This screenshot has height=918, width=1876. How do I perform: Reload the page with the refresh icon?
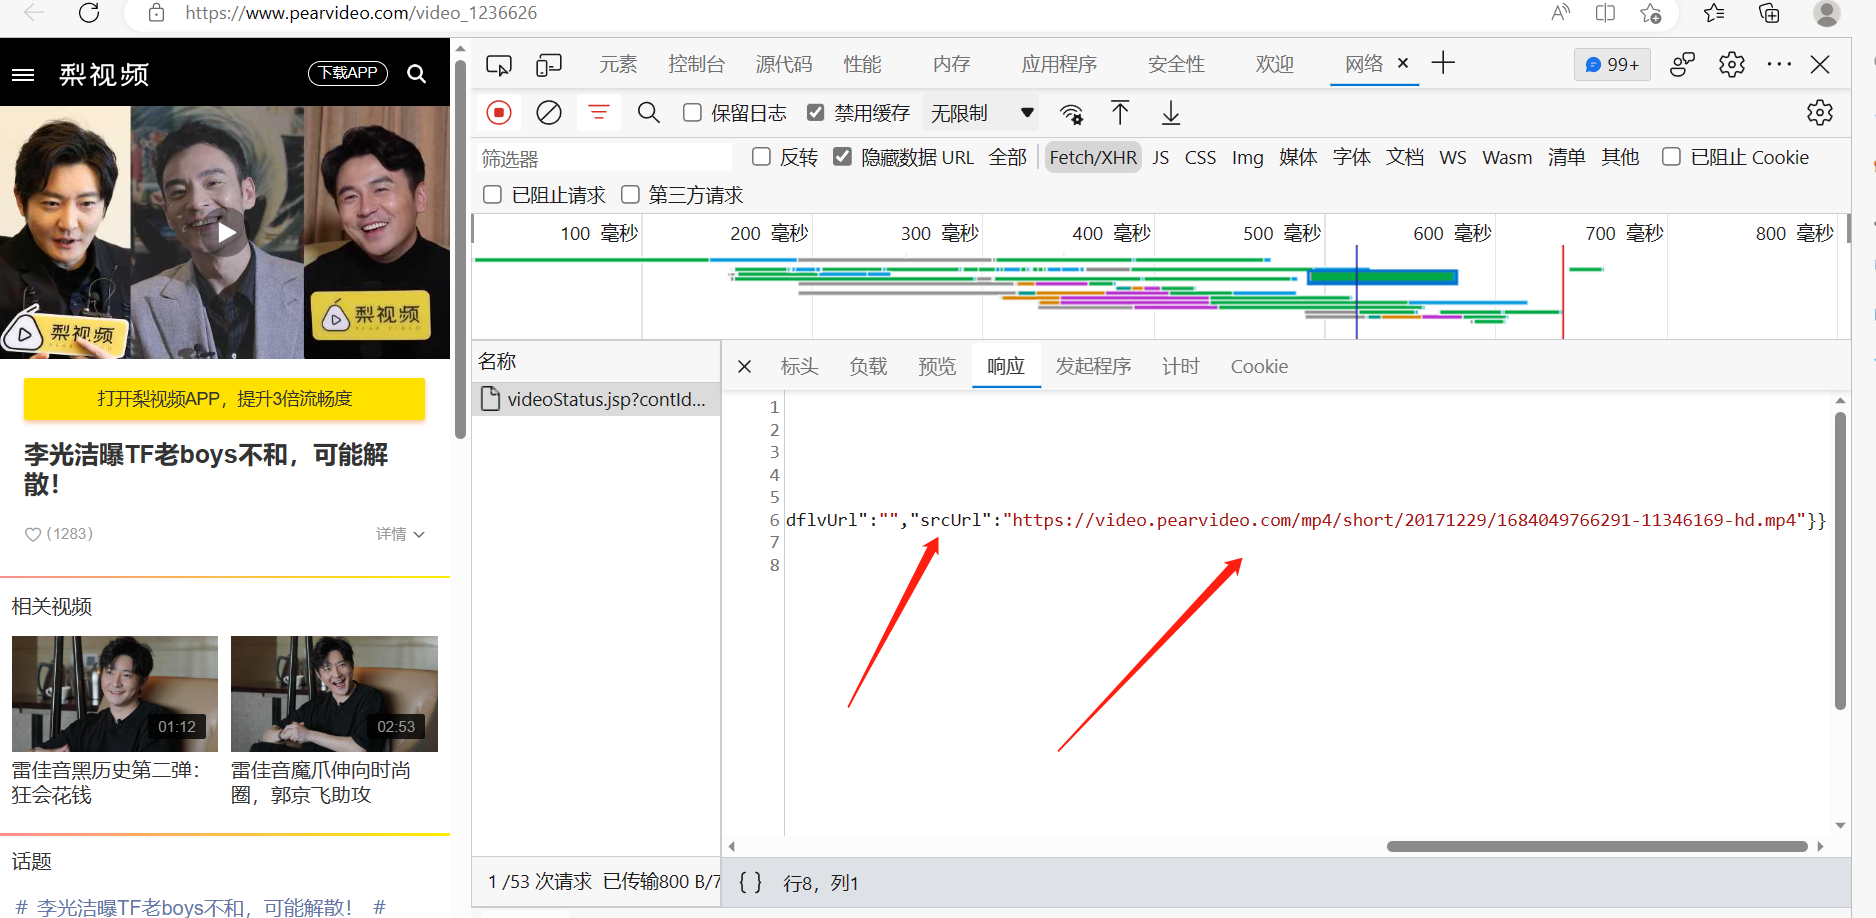(89, 13)
